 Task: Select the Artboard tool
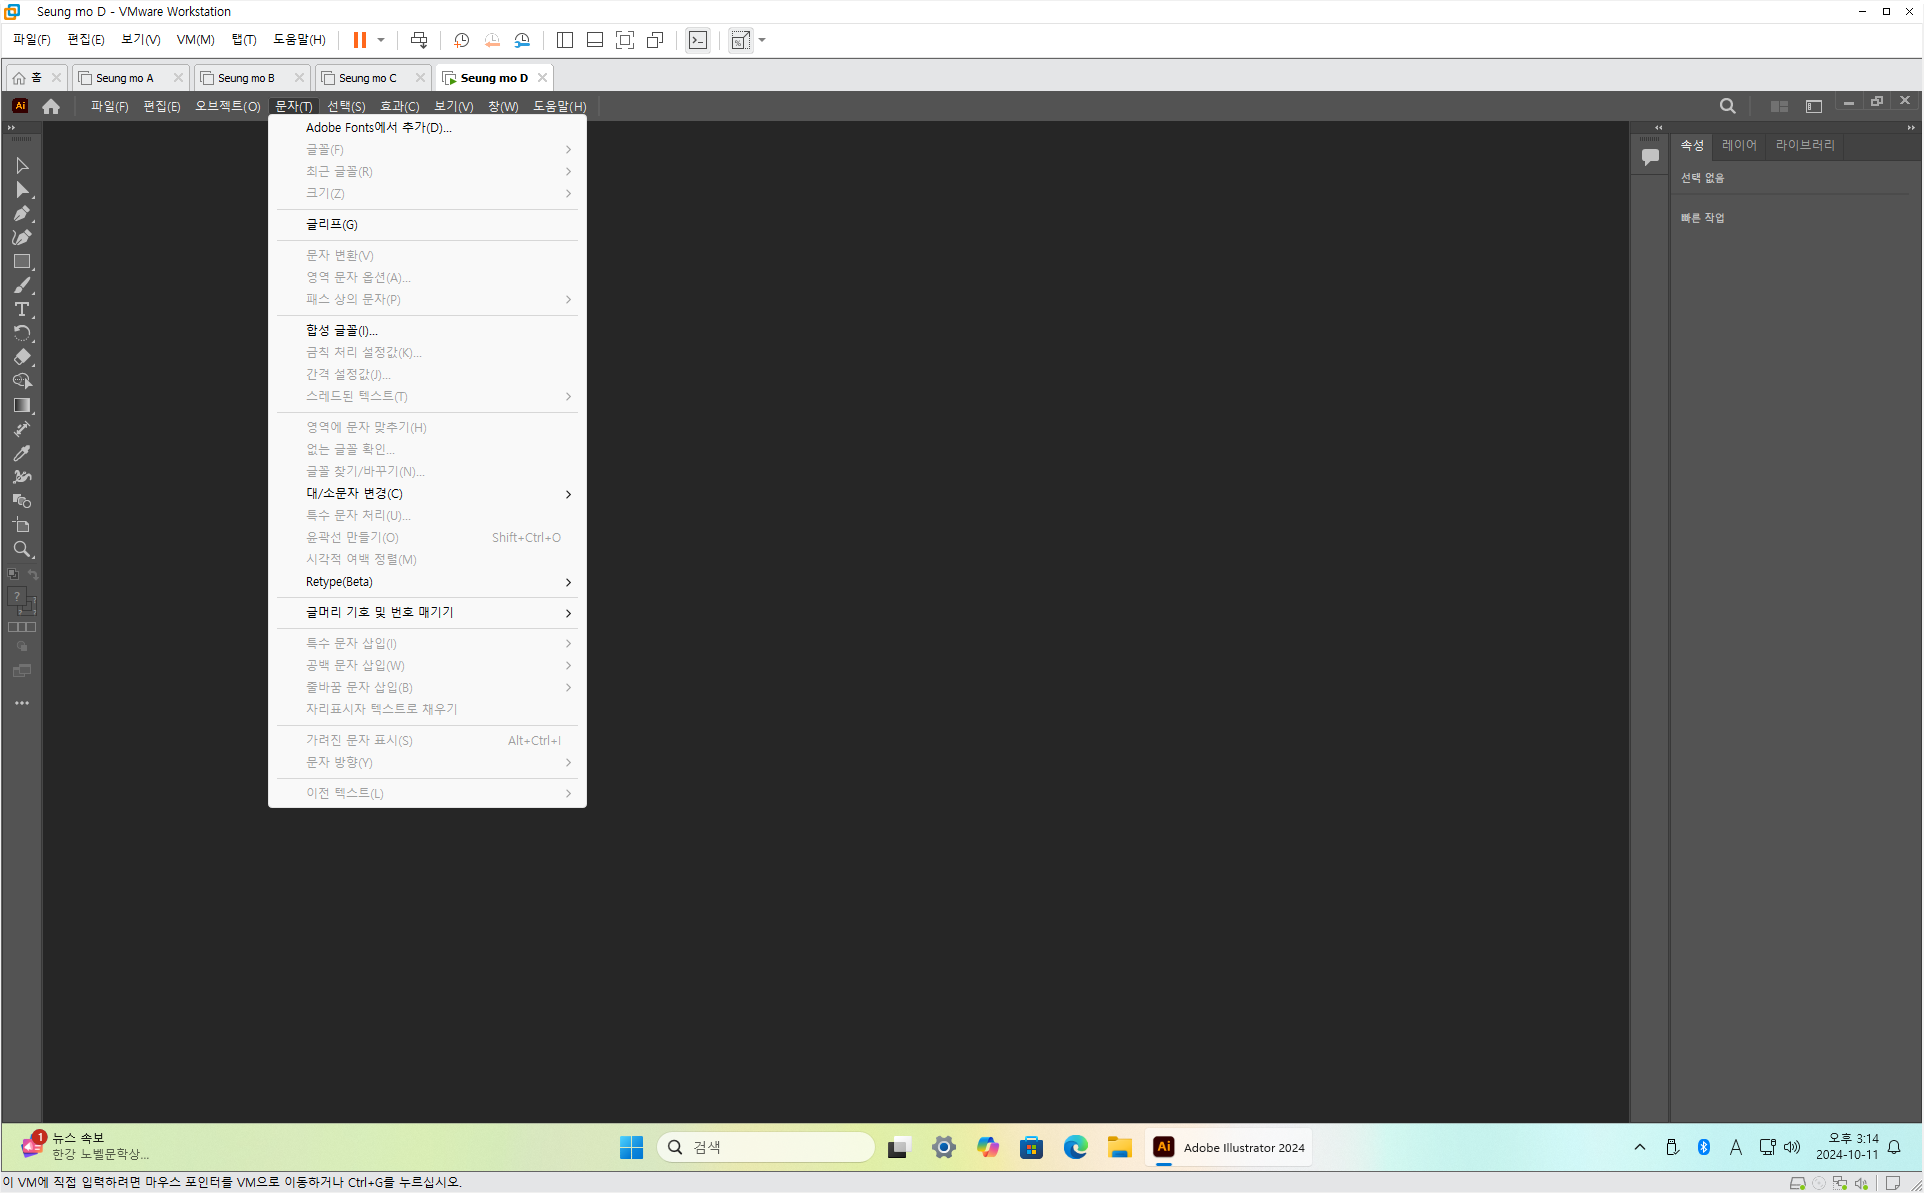click(22, 525)
